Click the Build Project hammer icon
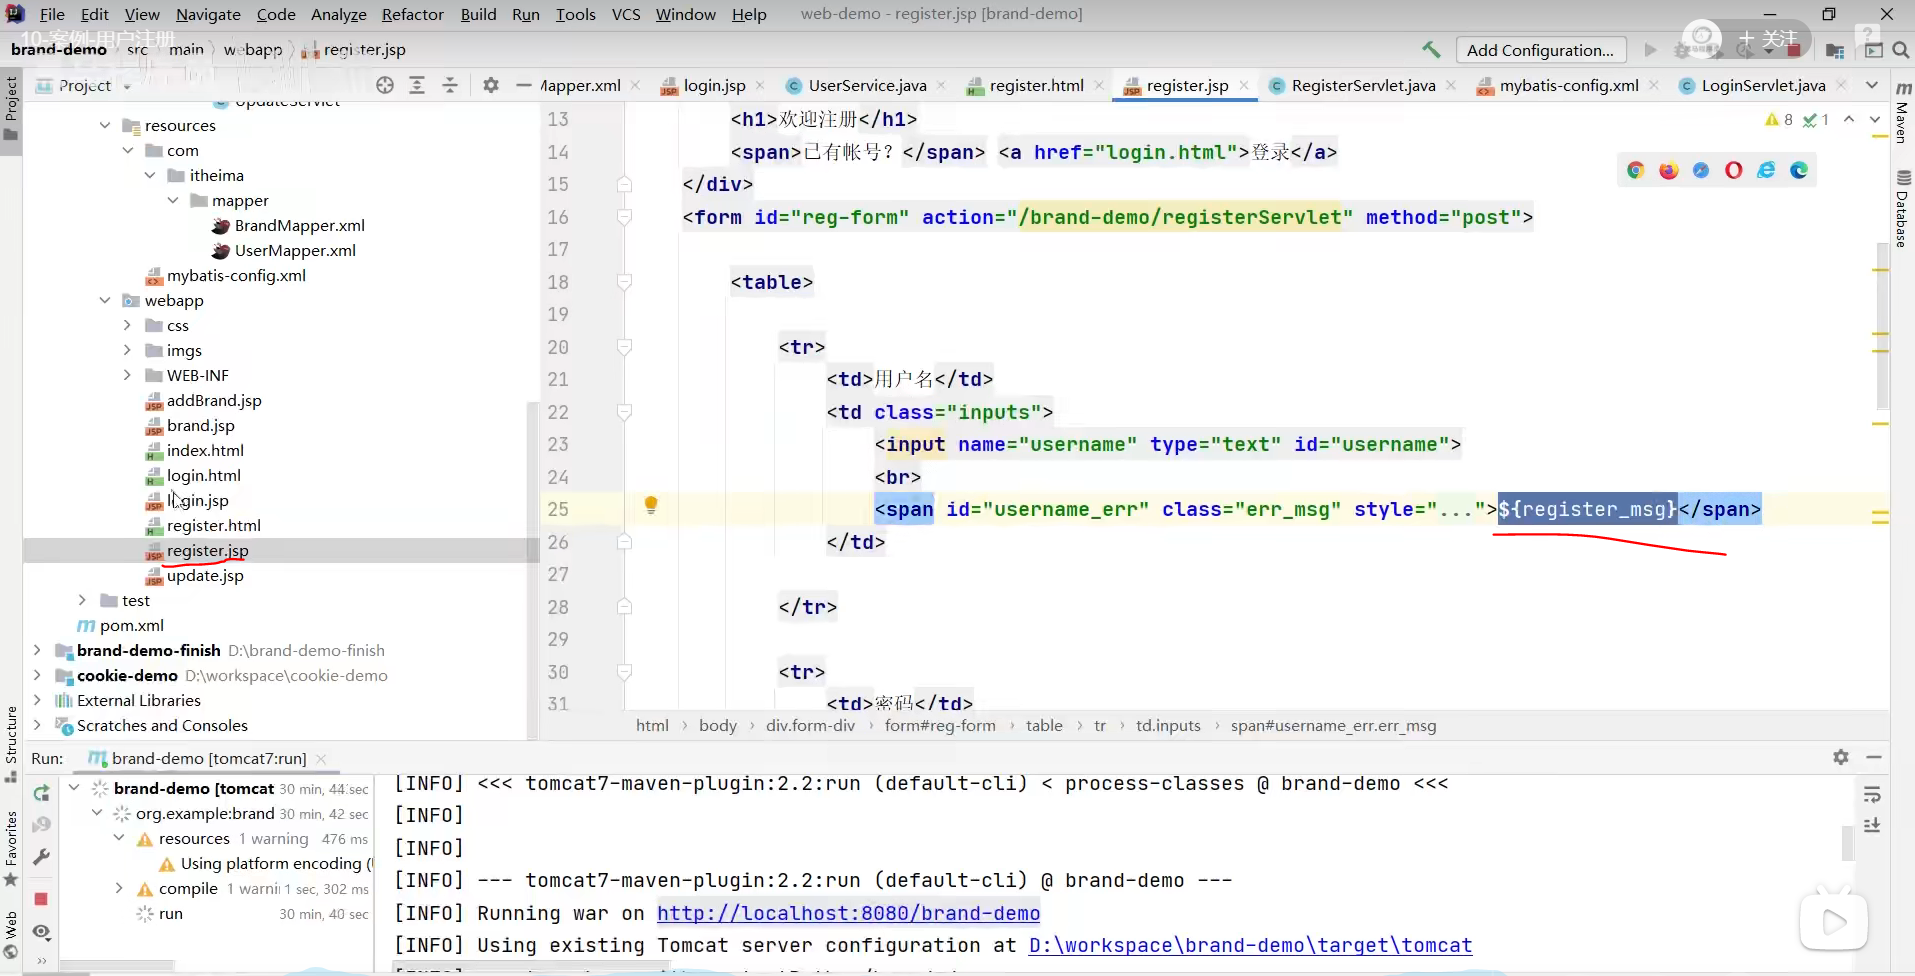 click(1431, 50)
